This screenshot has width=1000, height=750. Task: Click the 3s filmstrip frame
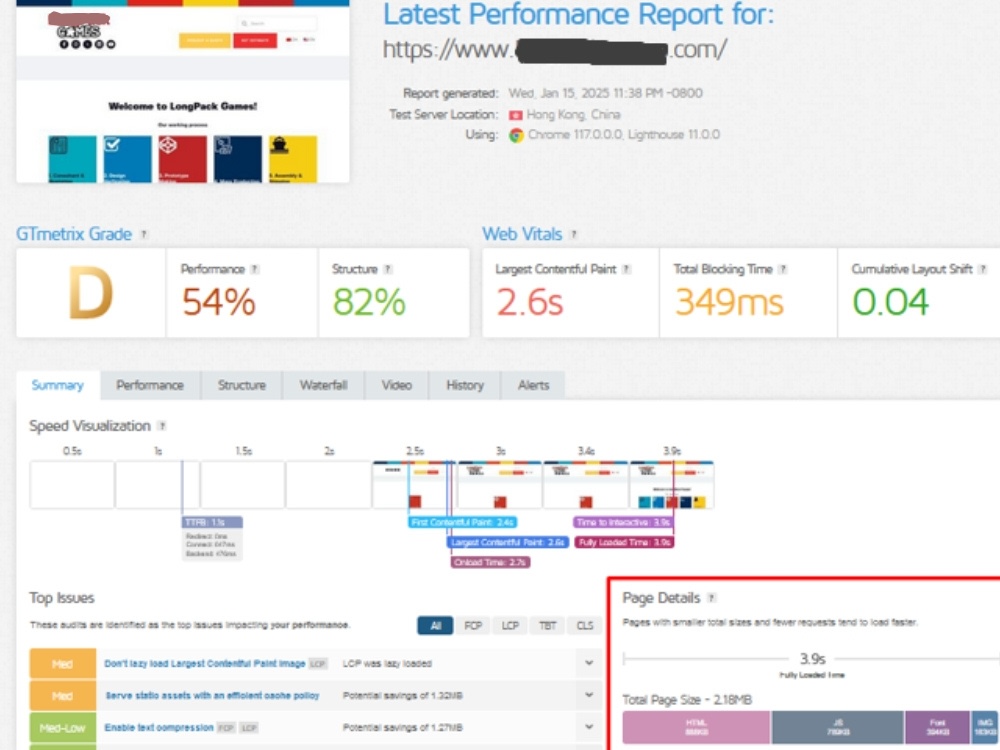point(499,485)
